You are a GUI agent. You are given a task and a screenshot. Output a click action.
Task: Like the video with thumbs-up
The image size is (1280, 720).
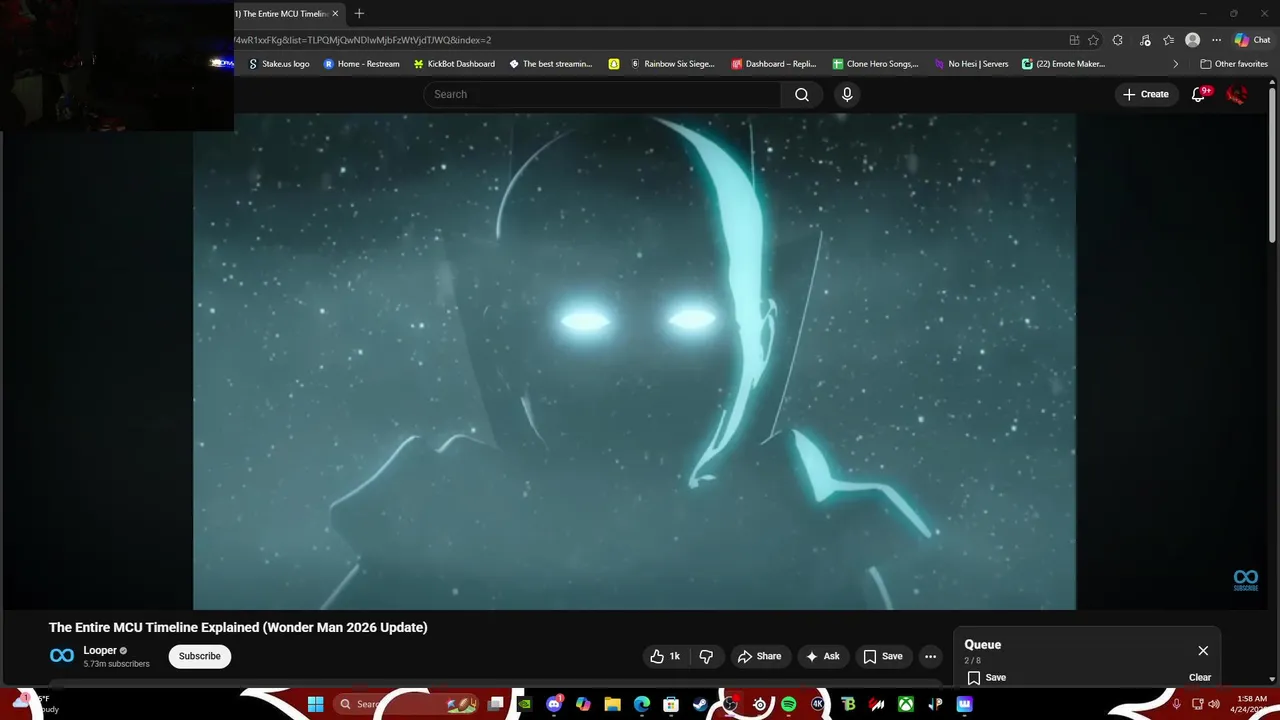[x=665, y=656]
